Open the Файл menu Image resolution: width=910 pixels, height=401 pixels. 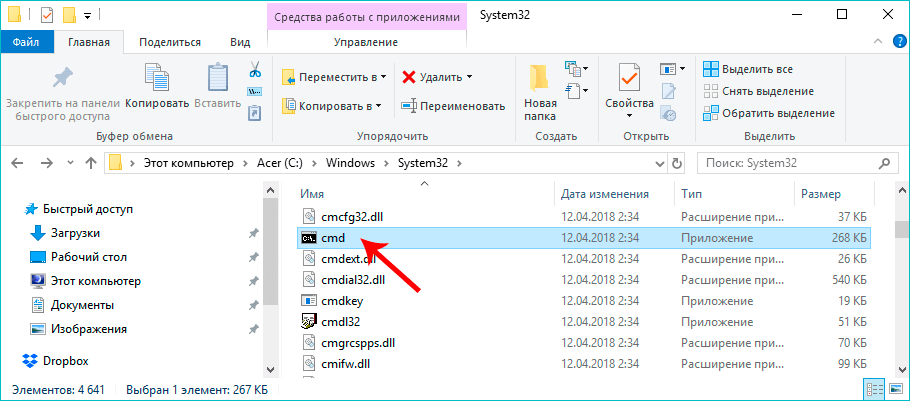(x=27, y=42)
